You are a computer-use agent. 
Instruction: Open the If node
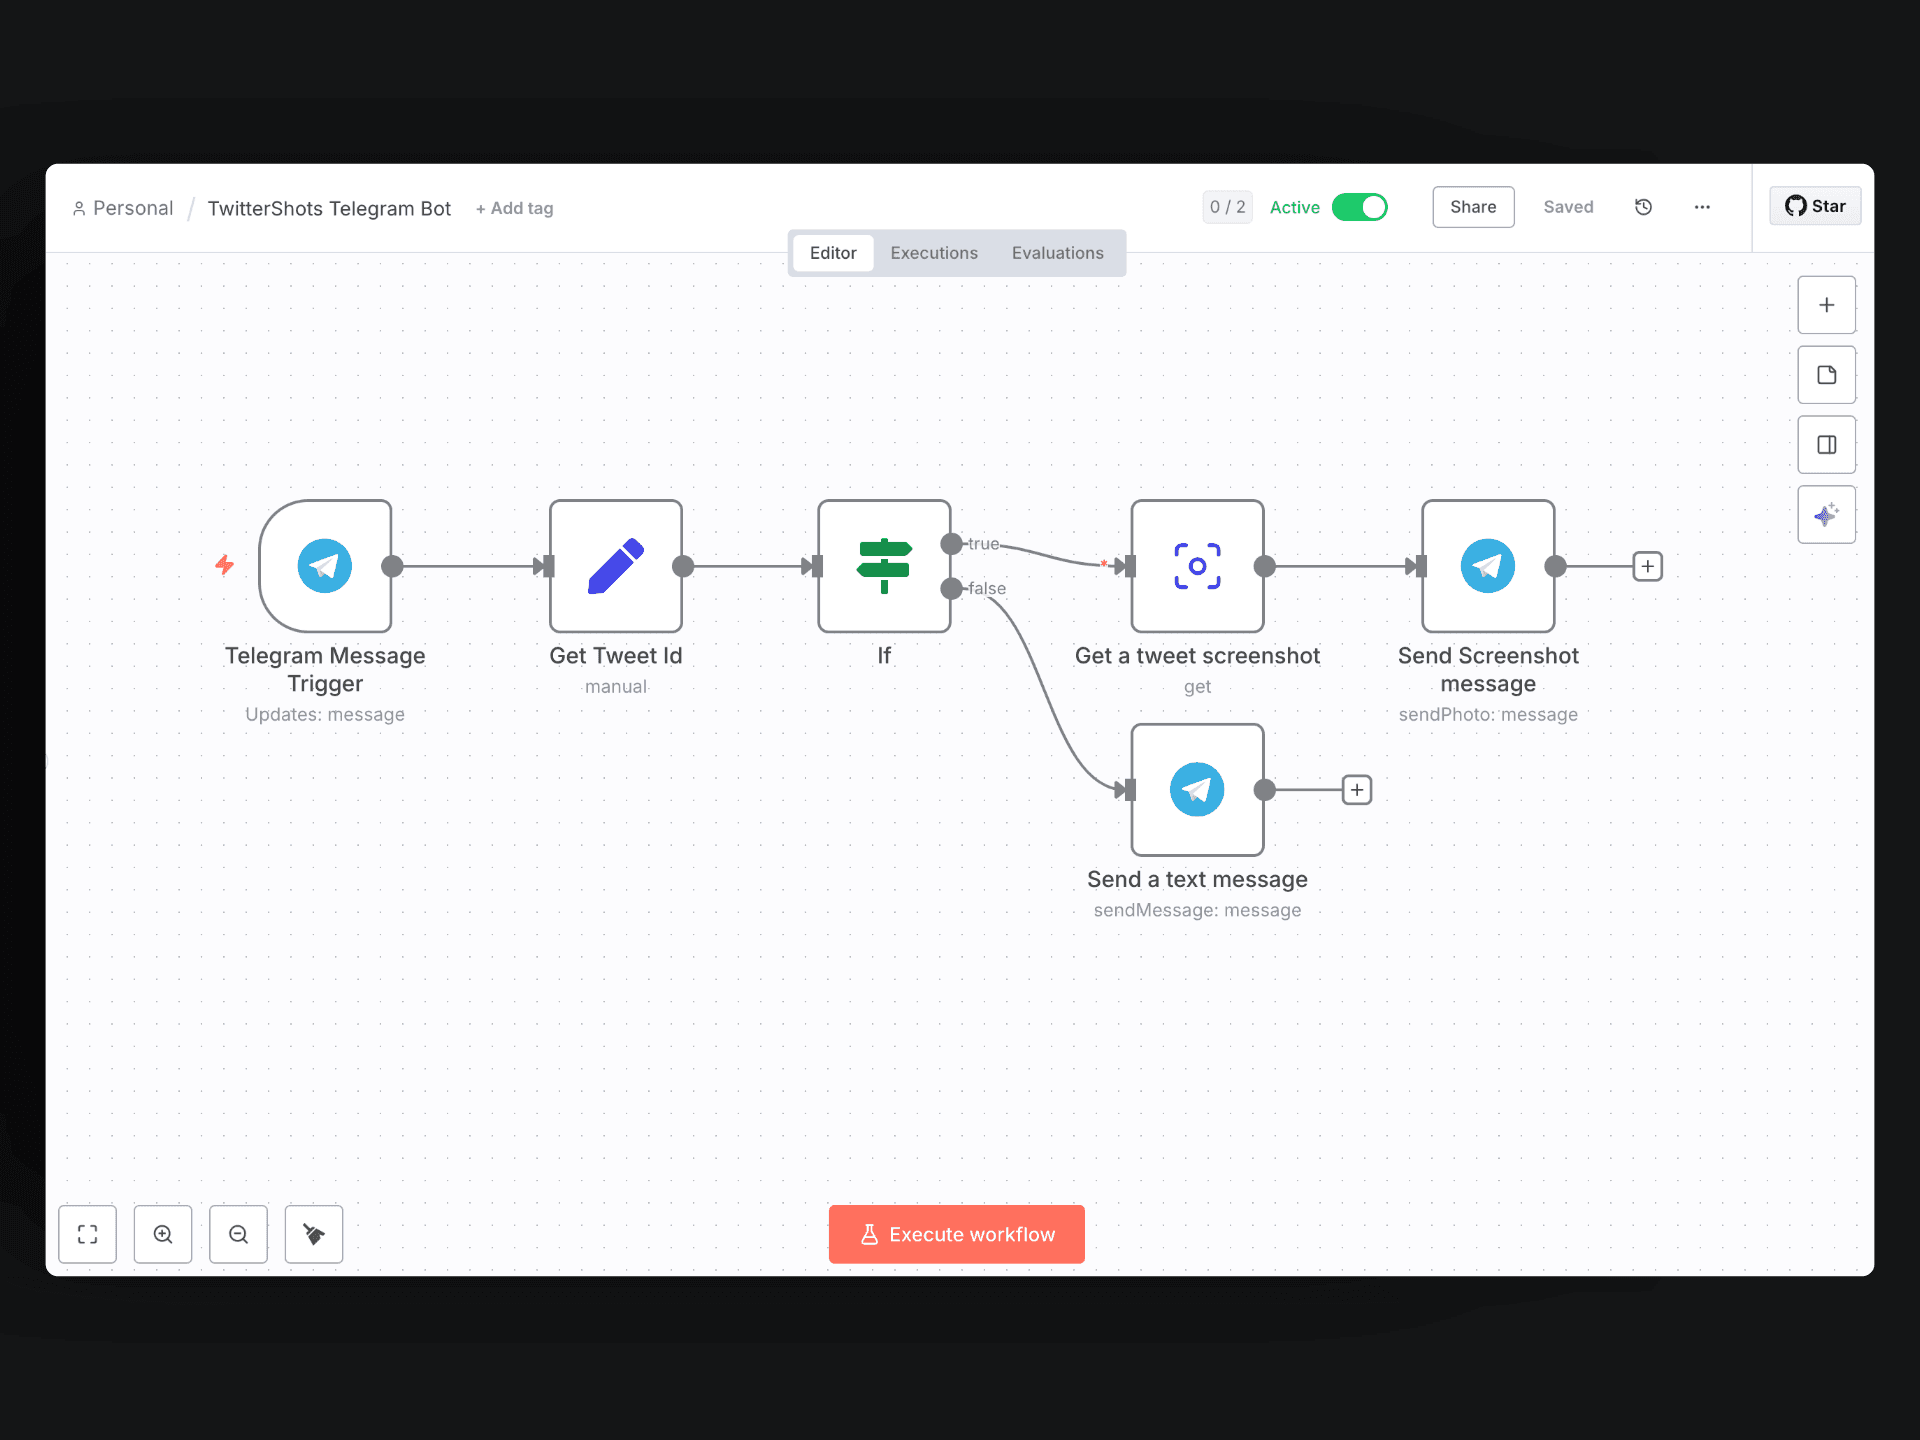(x=884, y=566)
